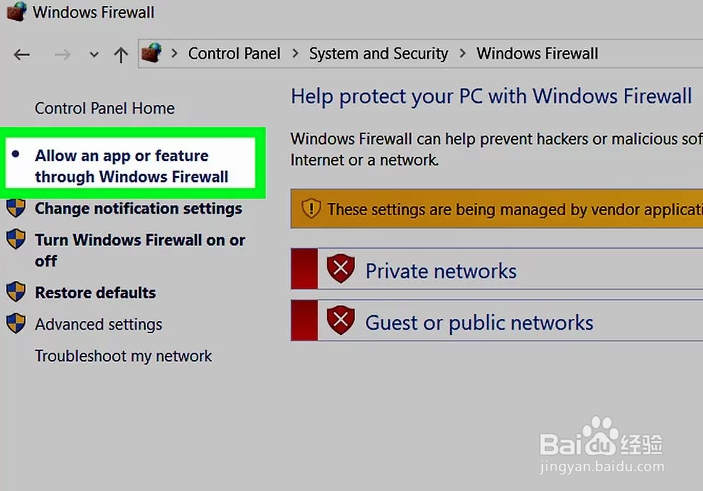
Task: Go to Control Panel Home
Action: point(104,108)
